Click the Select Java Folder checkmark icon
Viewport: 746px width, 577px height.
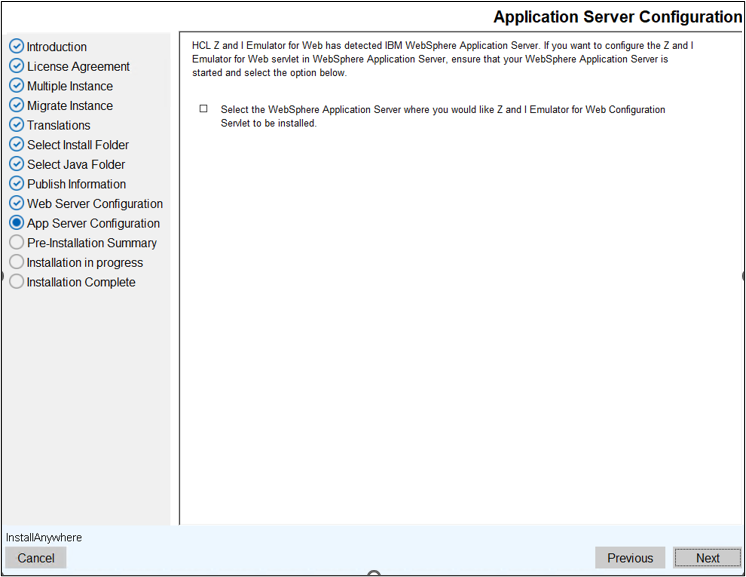point(17,164)
